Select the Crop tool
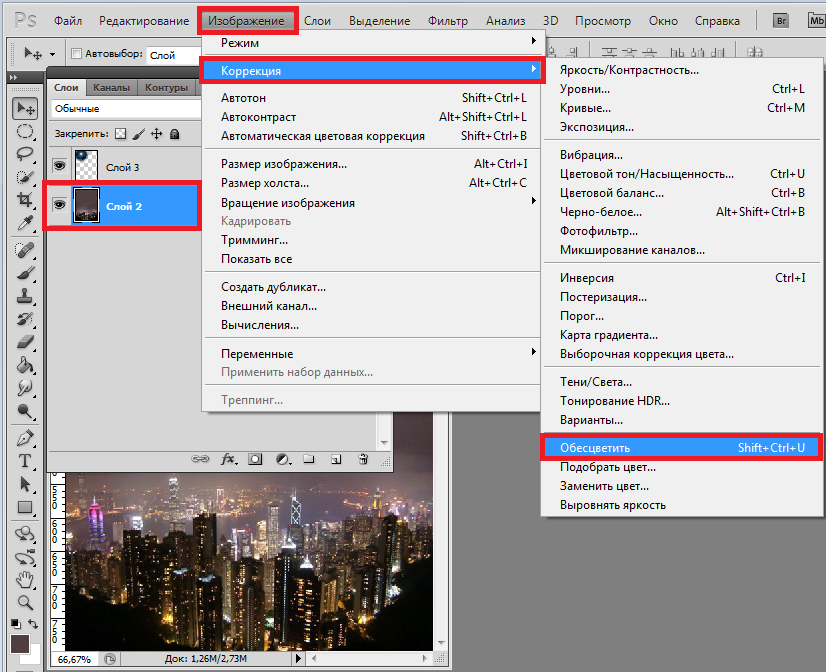 click(x=25, y=199)
